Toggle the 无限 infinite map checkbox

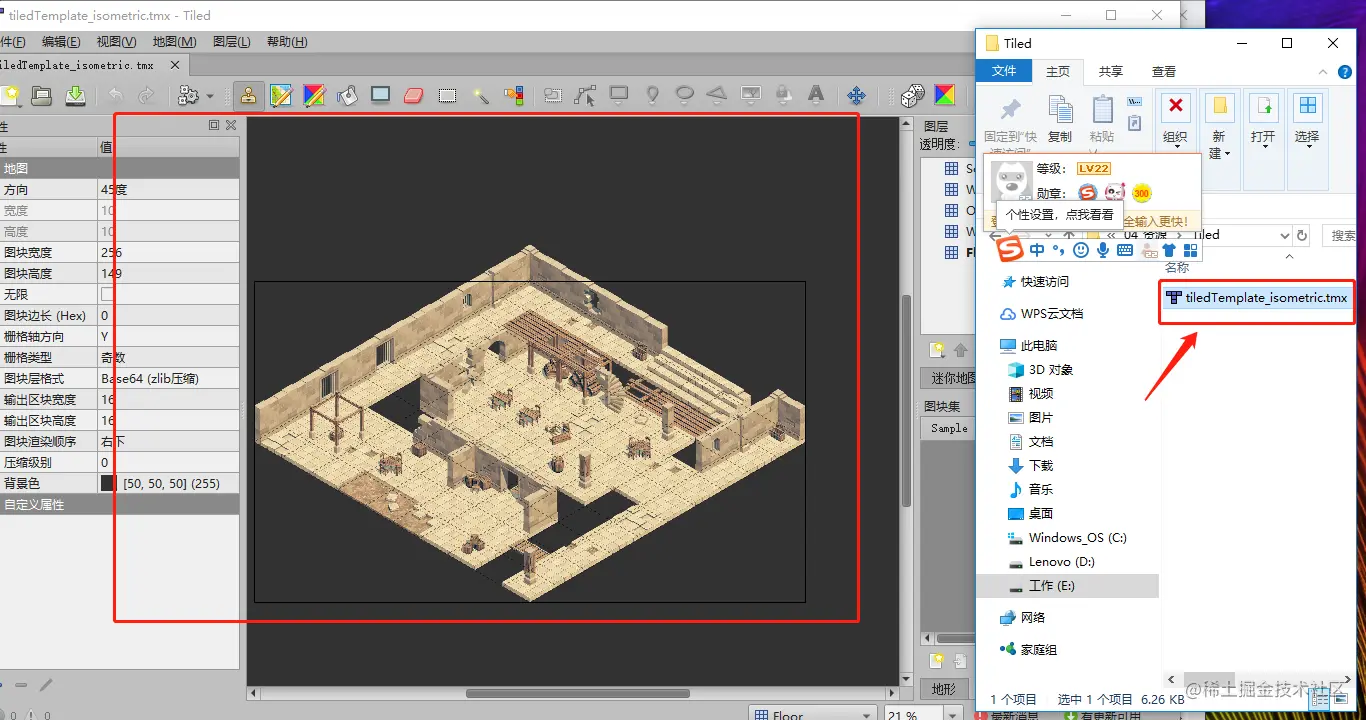(107, 294)
